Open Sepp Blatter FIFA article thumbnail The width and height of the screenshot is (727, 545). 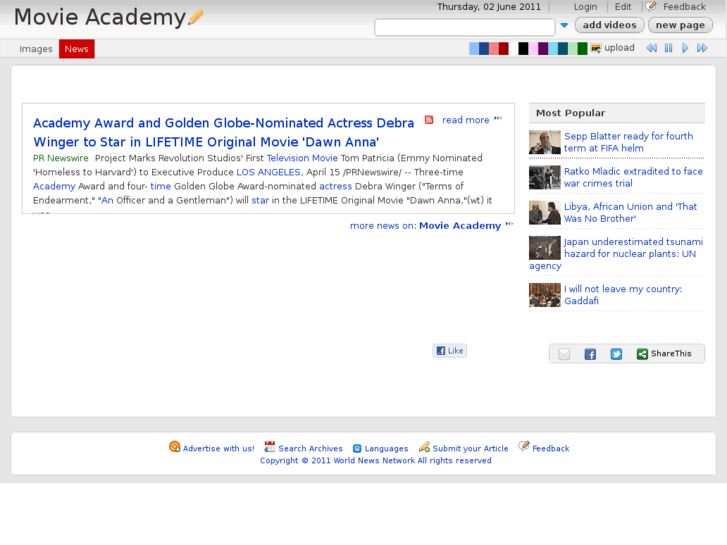click(545, 142)
